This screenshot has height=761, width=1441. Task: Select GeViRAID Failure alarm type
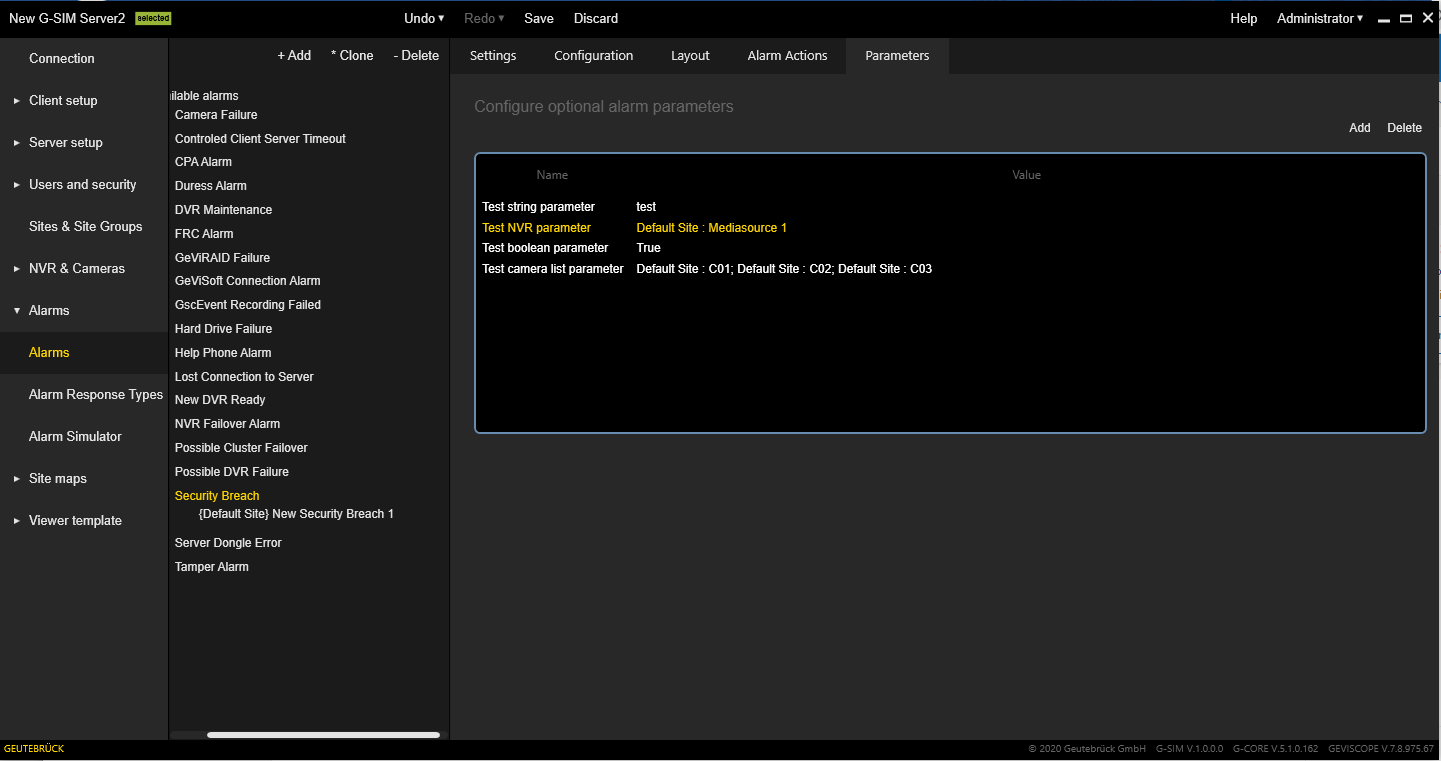click(x=222, y=258)
